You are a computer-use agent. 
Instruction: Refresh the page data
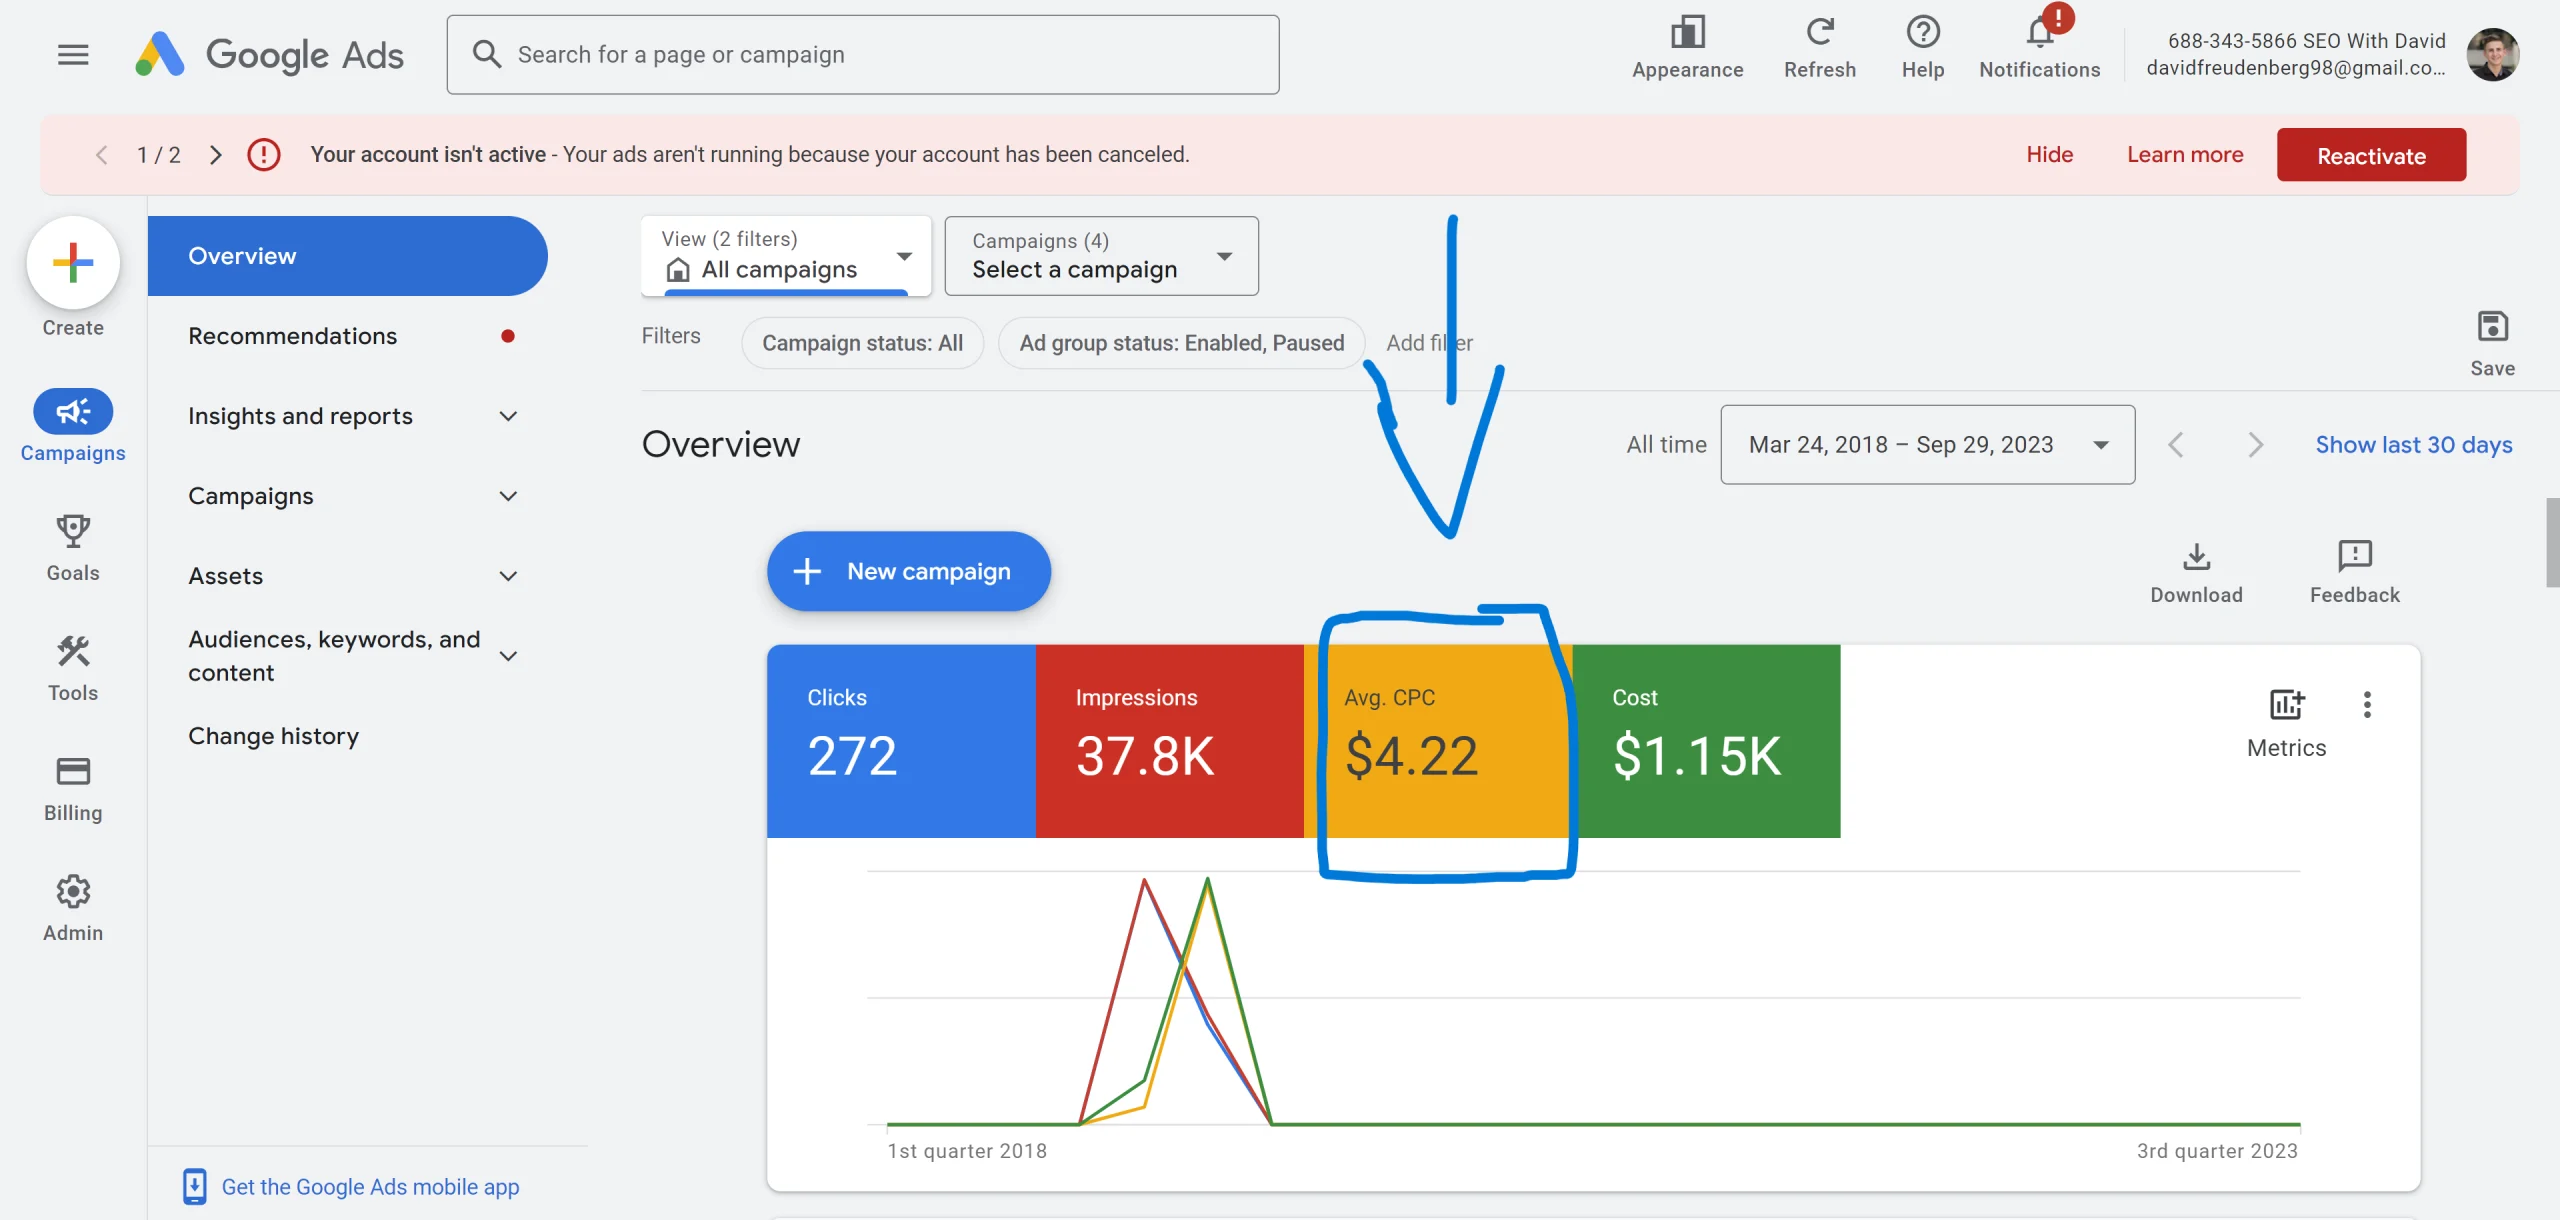click(x=1820, y=47)
